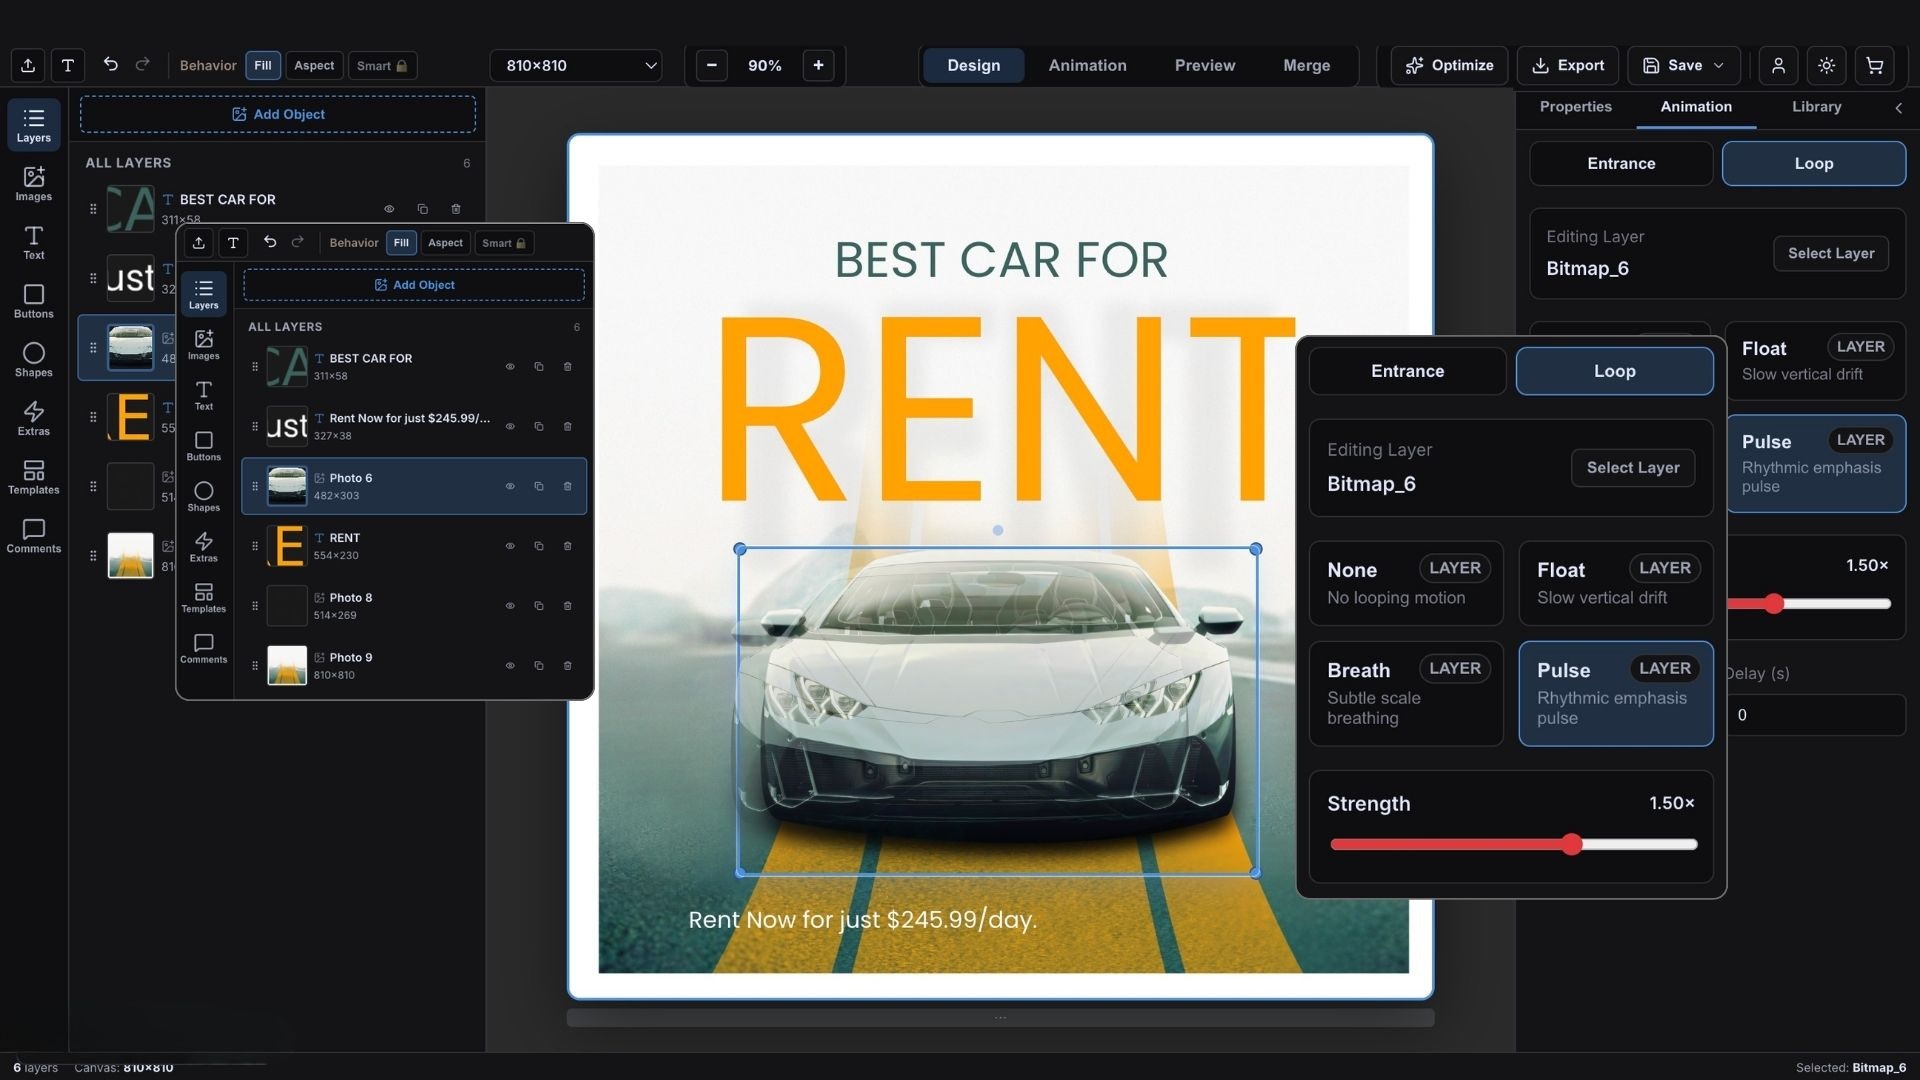Collapse the right panel chevron
This screenshot has width=1920, height=1080.
pos(1898,108)
